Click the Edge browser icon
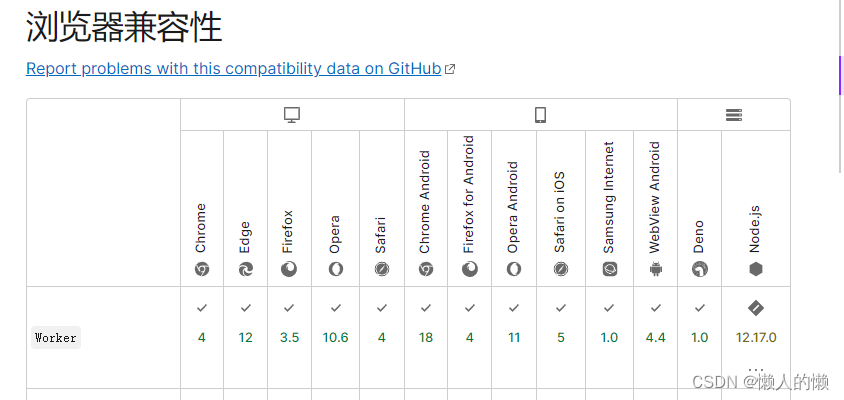Image resolution: width=844 pixels, height=400 pixels. pyautogui.click(x=246, y=269)
